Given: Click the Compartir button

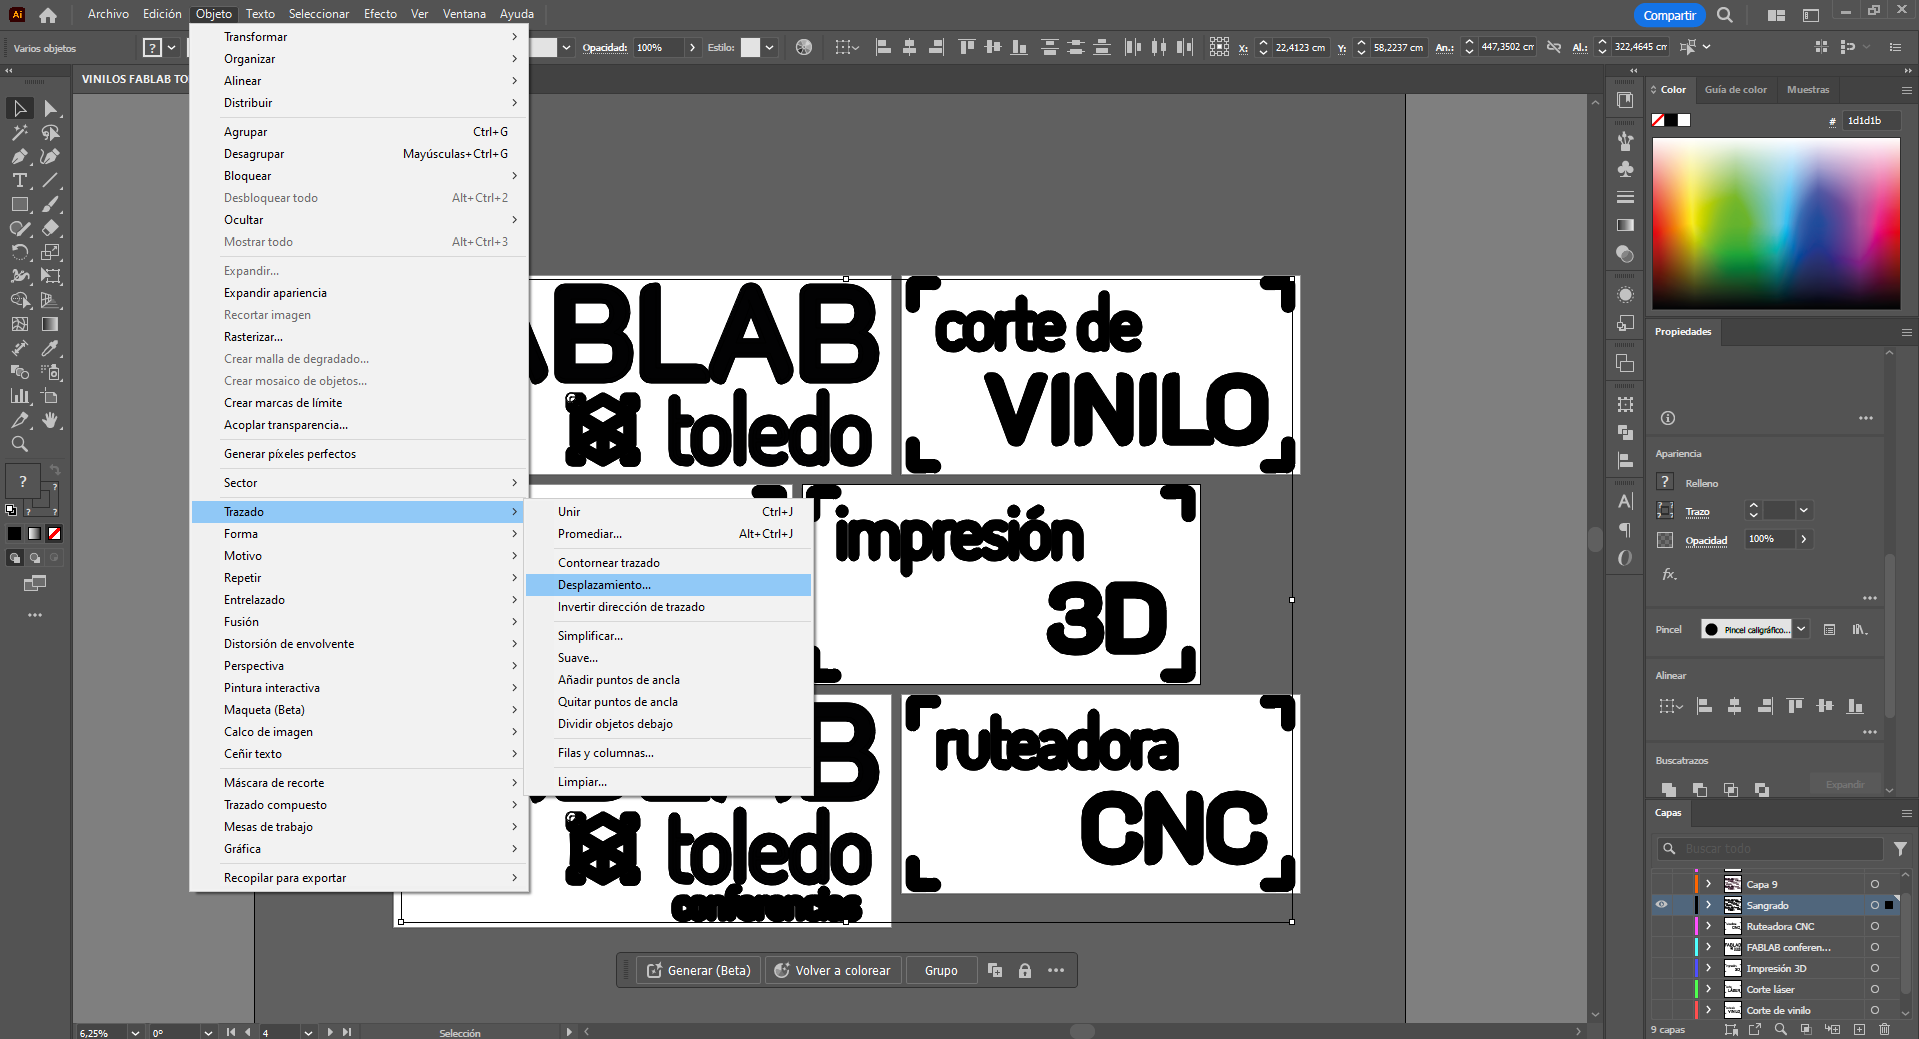Looking at the screenshot, I should (x=1670, y=15).
